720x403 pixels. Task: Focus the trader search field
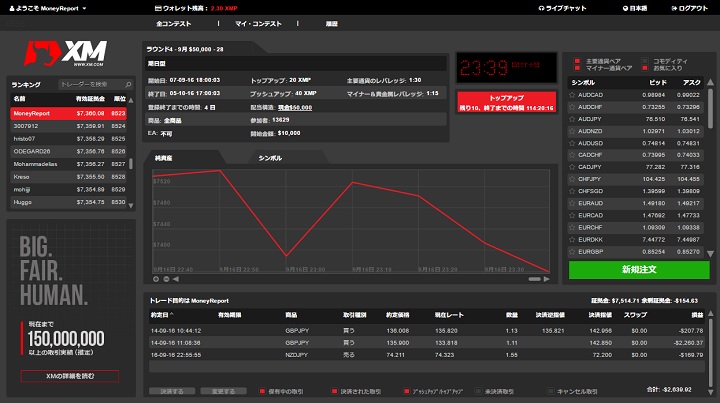point(92,84)
